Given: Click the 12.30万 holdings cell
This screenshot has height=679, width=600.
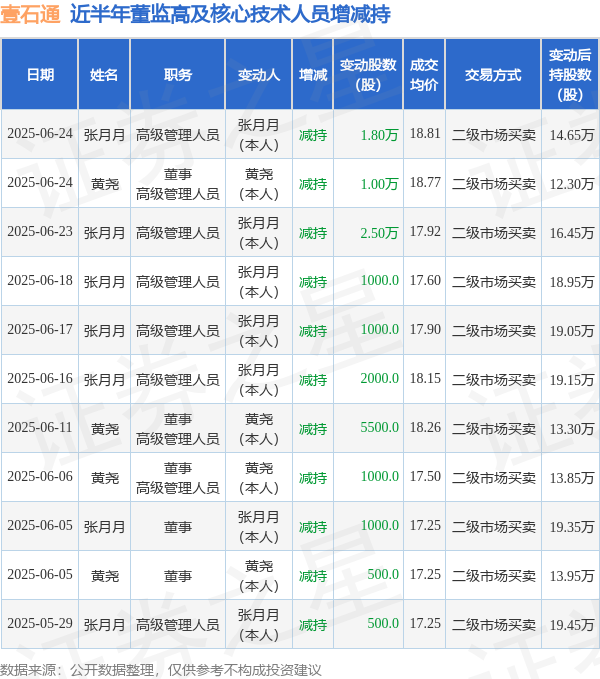Looking at the screenshot, I should [x=571, y=184].
